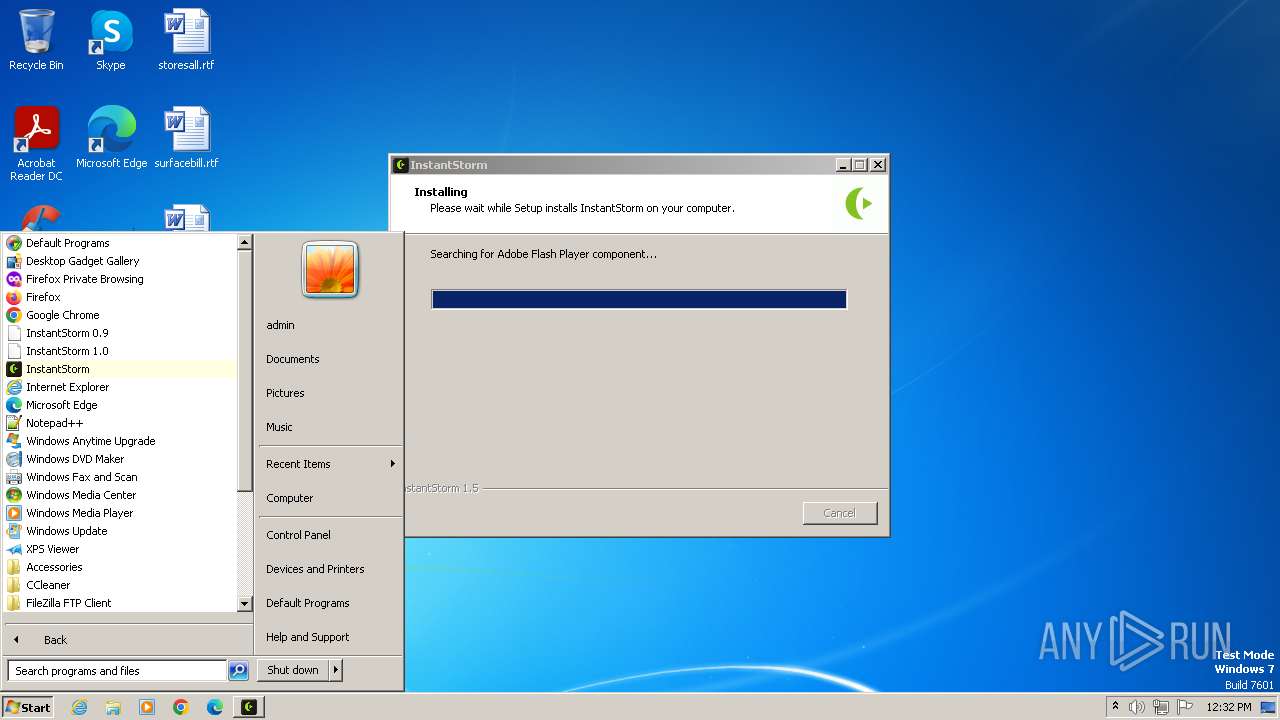Open Music from Start menu
The image size is (1280, 720).
pyautogui.click(x=330, y=427)
